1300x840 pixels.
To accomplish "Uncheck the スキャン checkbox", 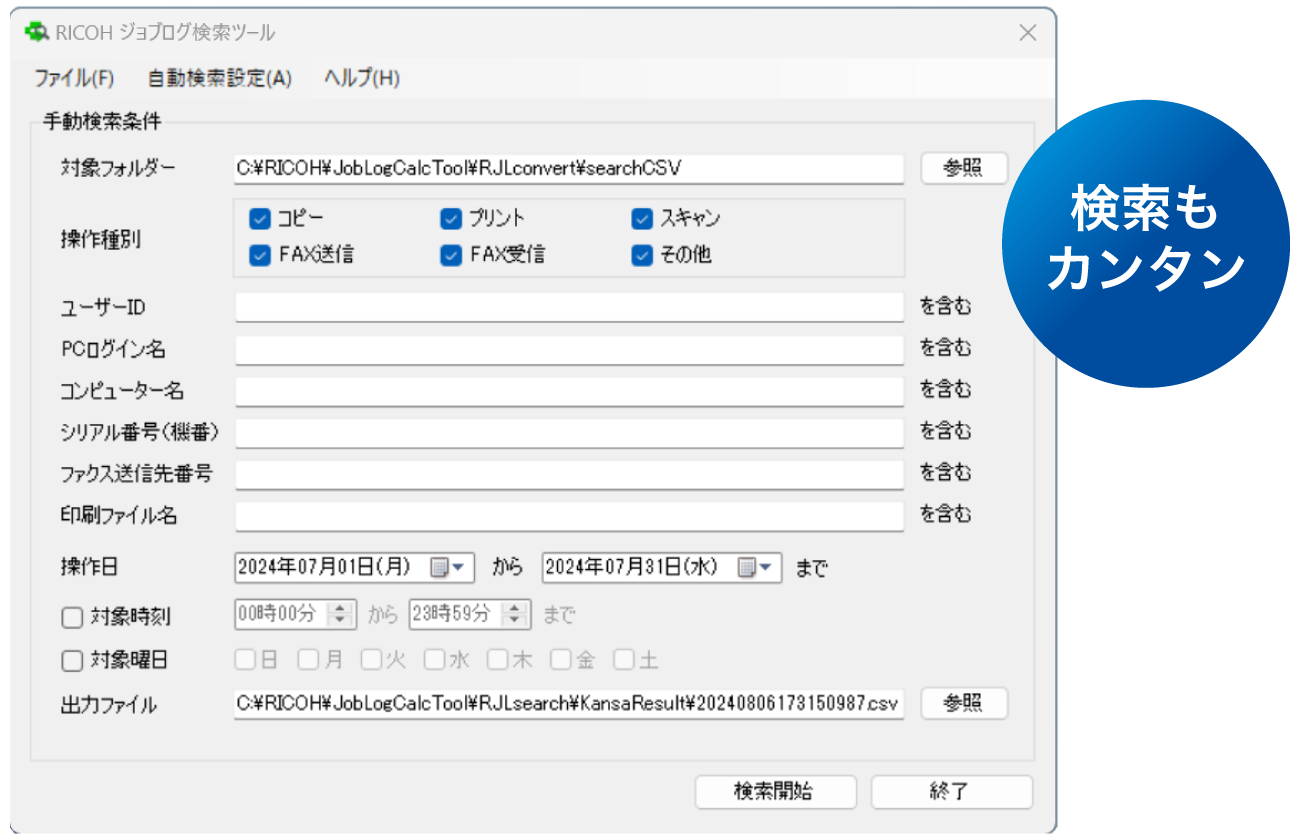I will 642,218.
